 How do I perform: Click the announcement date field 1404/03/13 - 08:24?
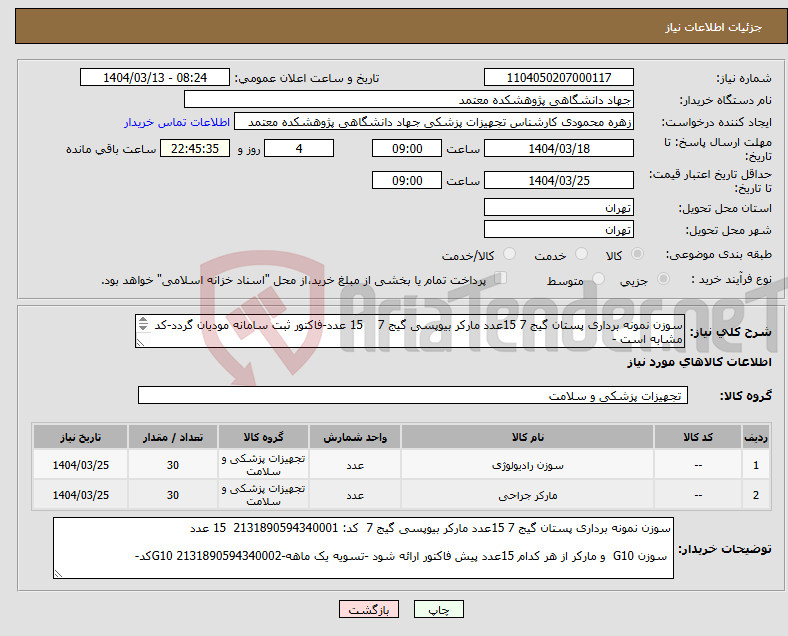(x=155, y=77)
